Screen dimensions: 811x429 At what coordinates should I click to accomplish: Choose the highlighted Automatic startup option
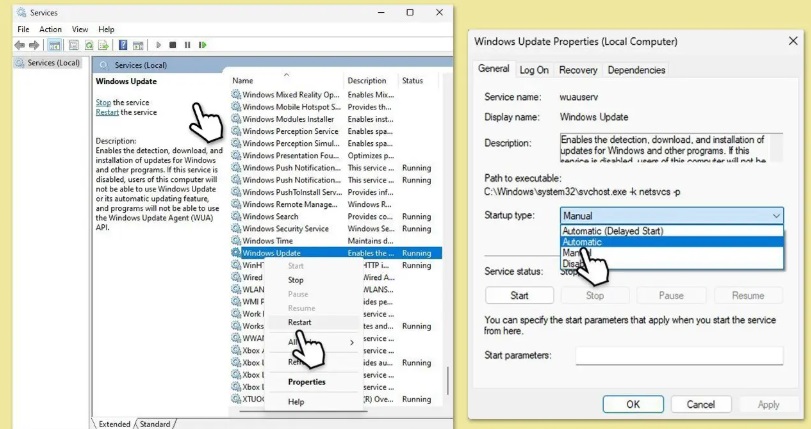point(672,242)
